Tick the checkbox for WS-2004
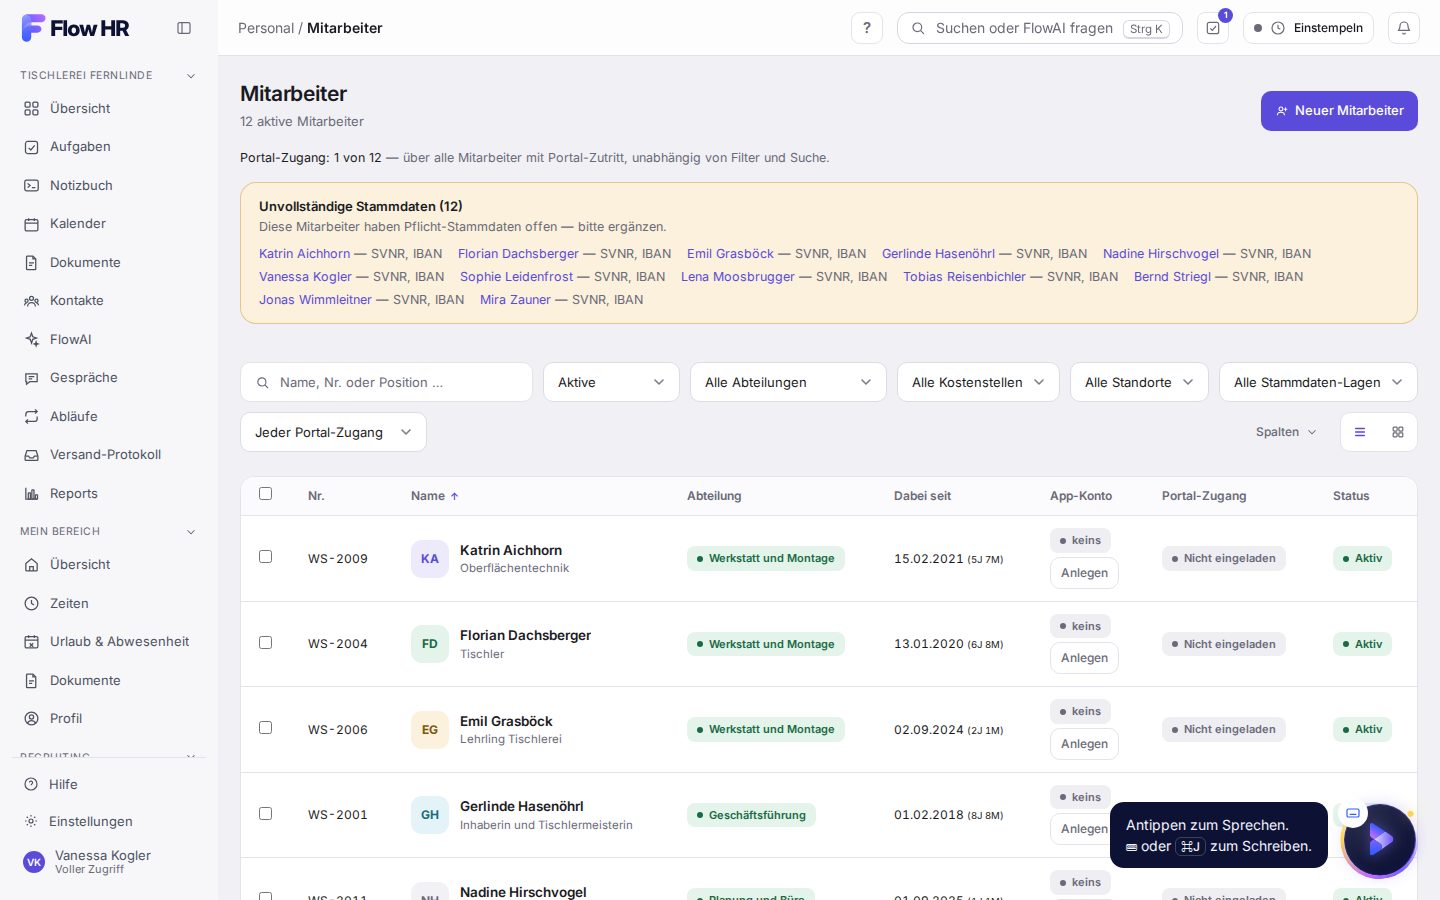Screen dimensions: 1440x900 (x=265, y=642)
